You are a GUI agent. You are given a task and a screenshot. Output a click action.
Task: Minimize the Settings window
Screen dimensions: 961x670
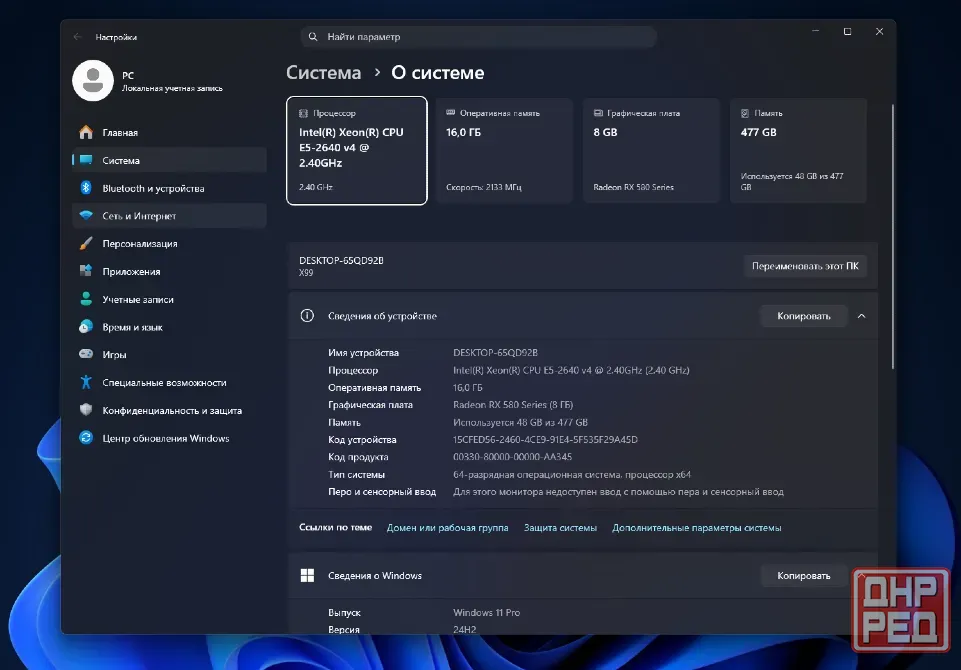tap(816, 31)
